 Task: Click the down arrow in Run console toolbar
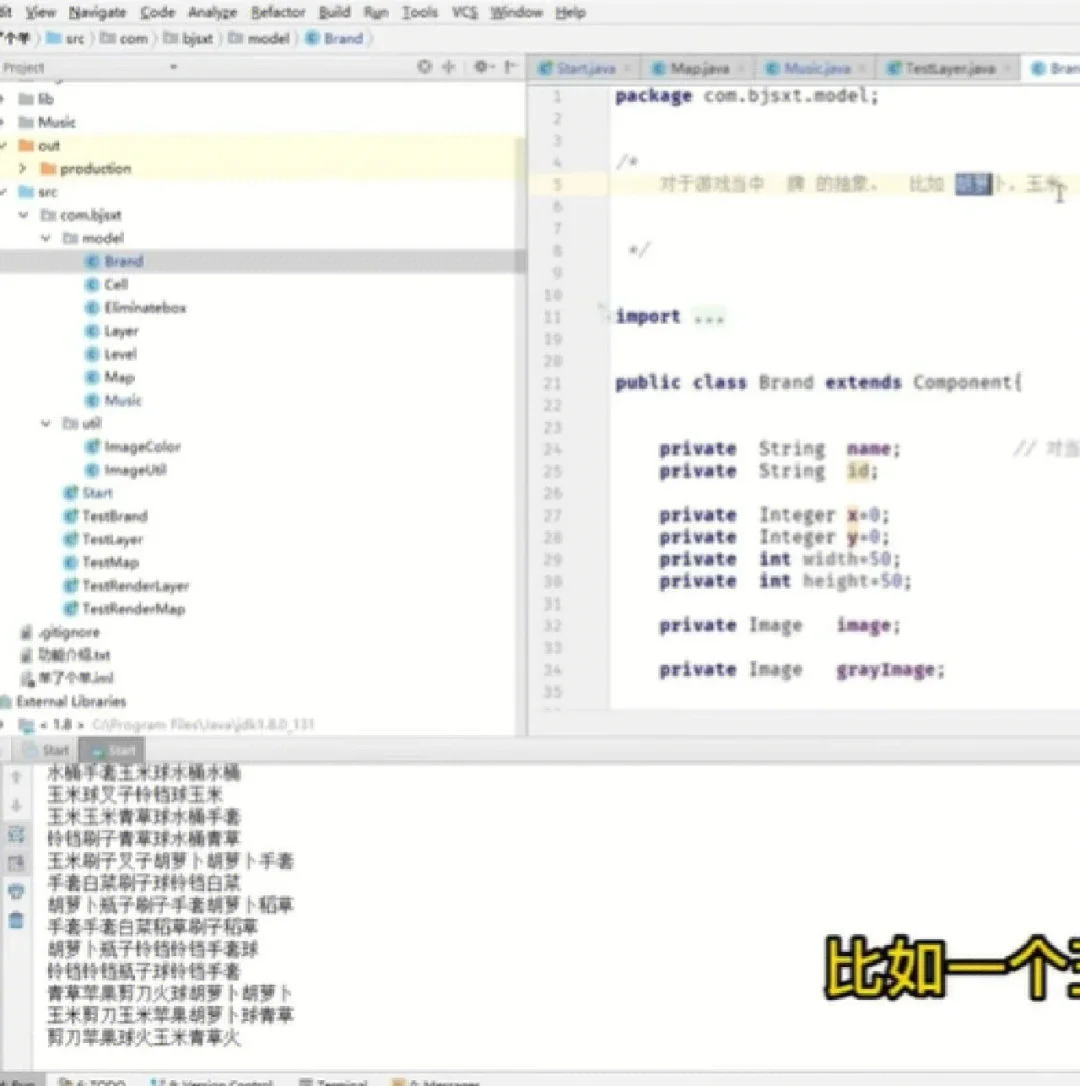point(17,805)
